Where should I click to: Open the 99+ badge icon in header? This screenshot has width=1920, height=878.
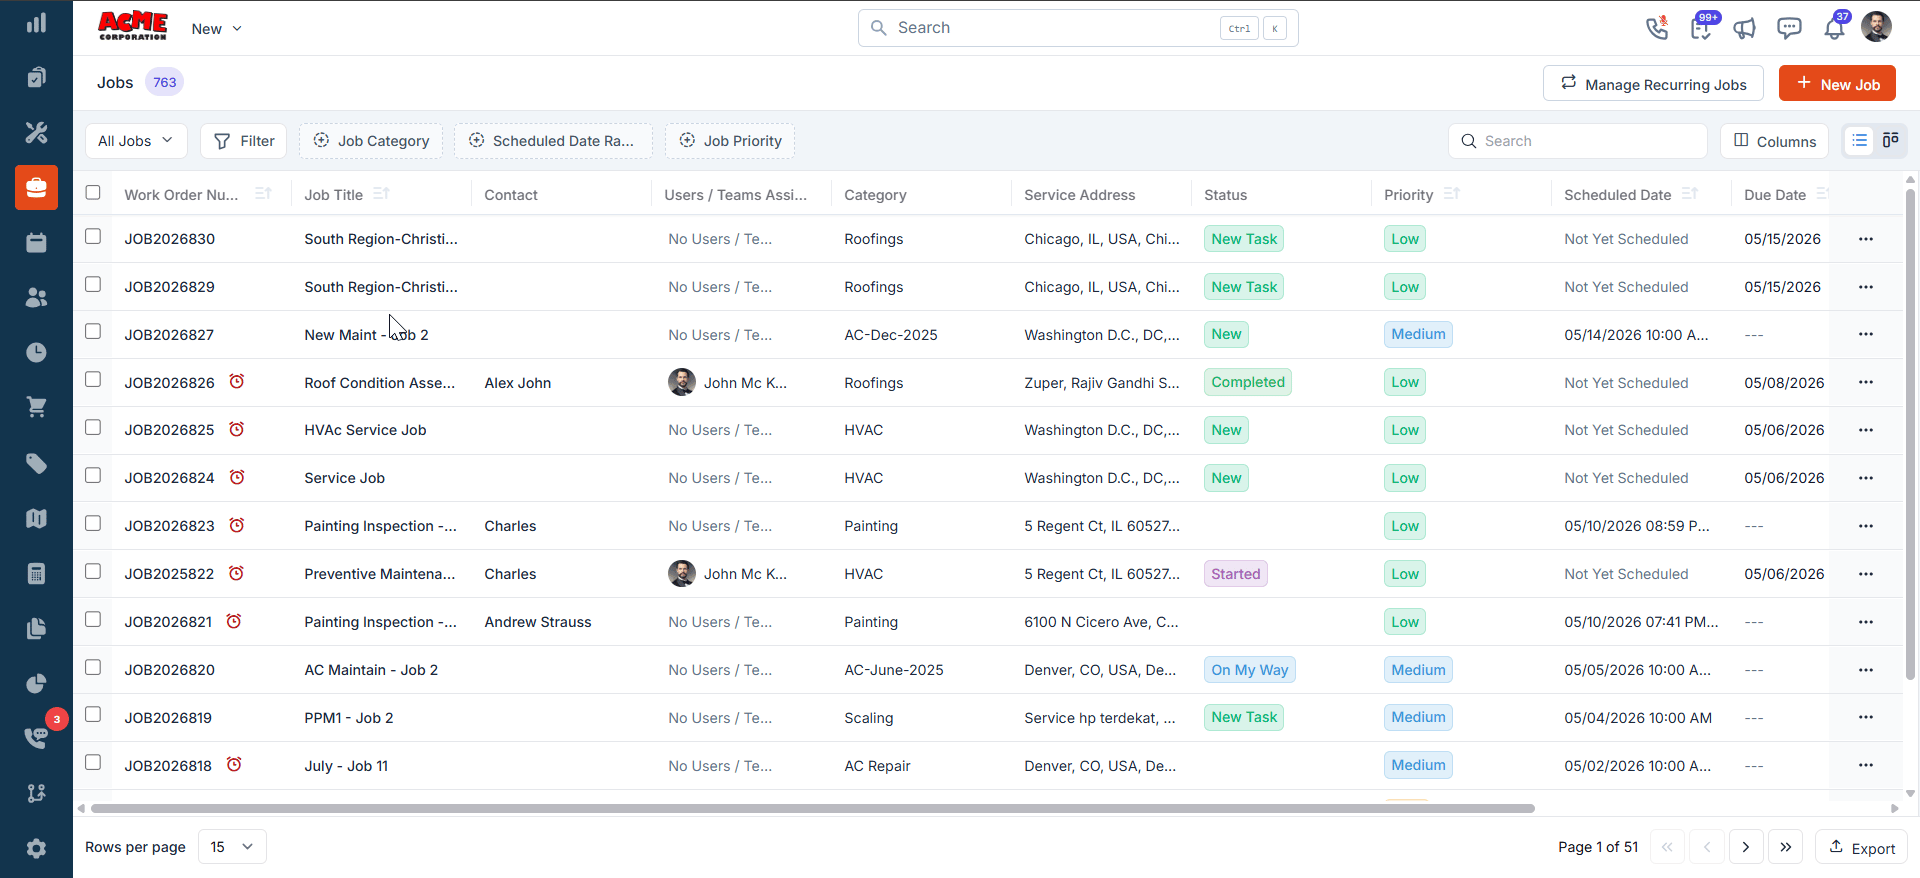(1701, 28)
